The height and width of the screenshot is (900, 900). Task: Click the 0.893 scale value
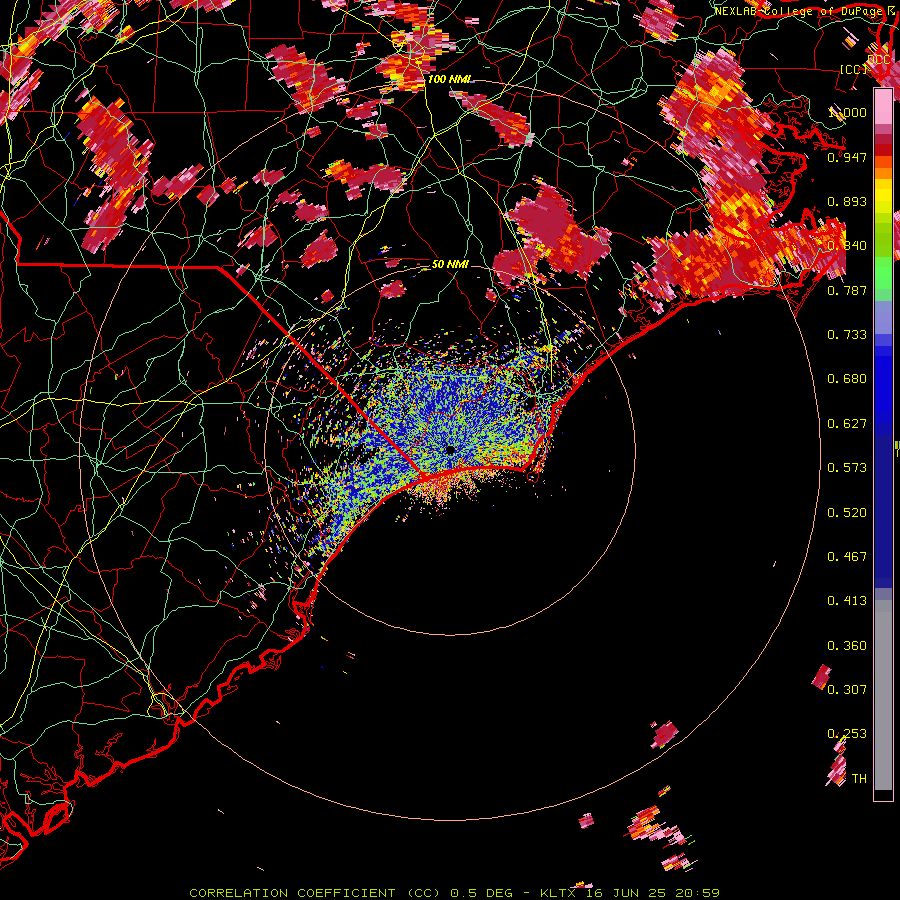(847, 201)
